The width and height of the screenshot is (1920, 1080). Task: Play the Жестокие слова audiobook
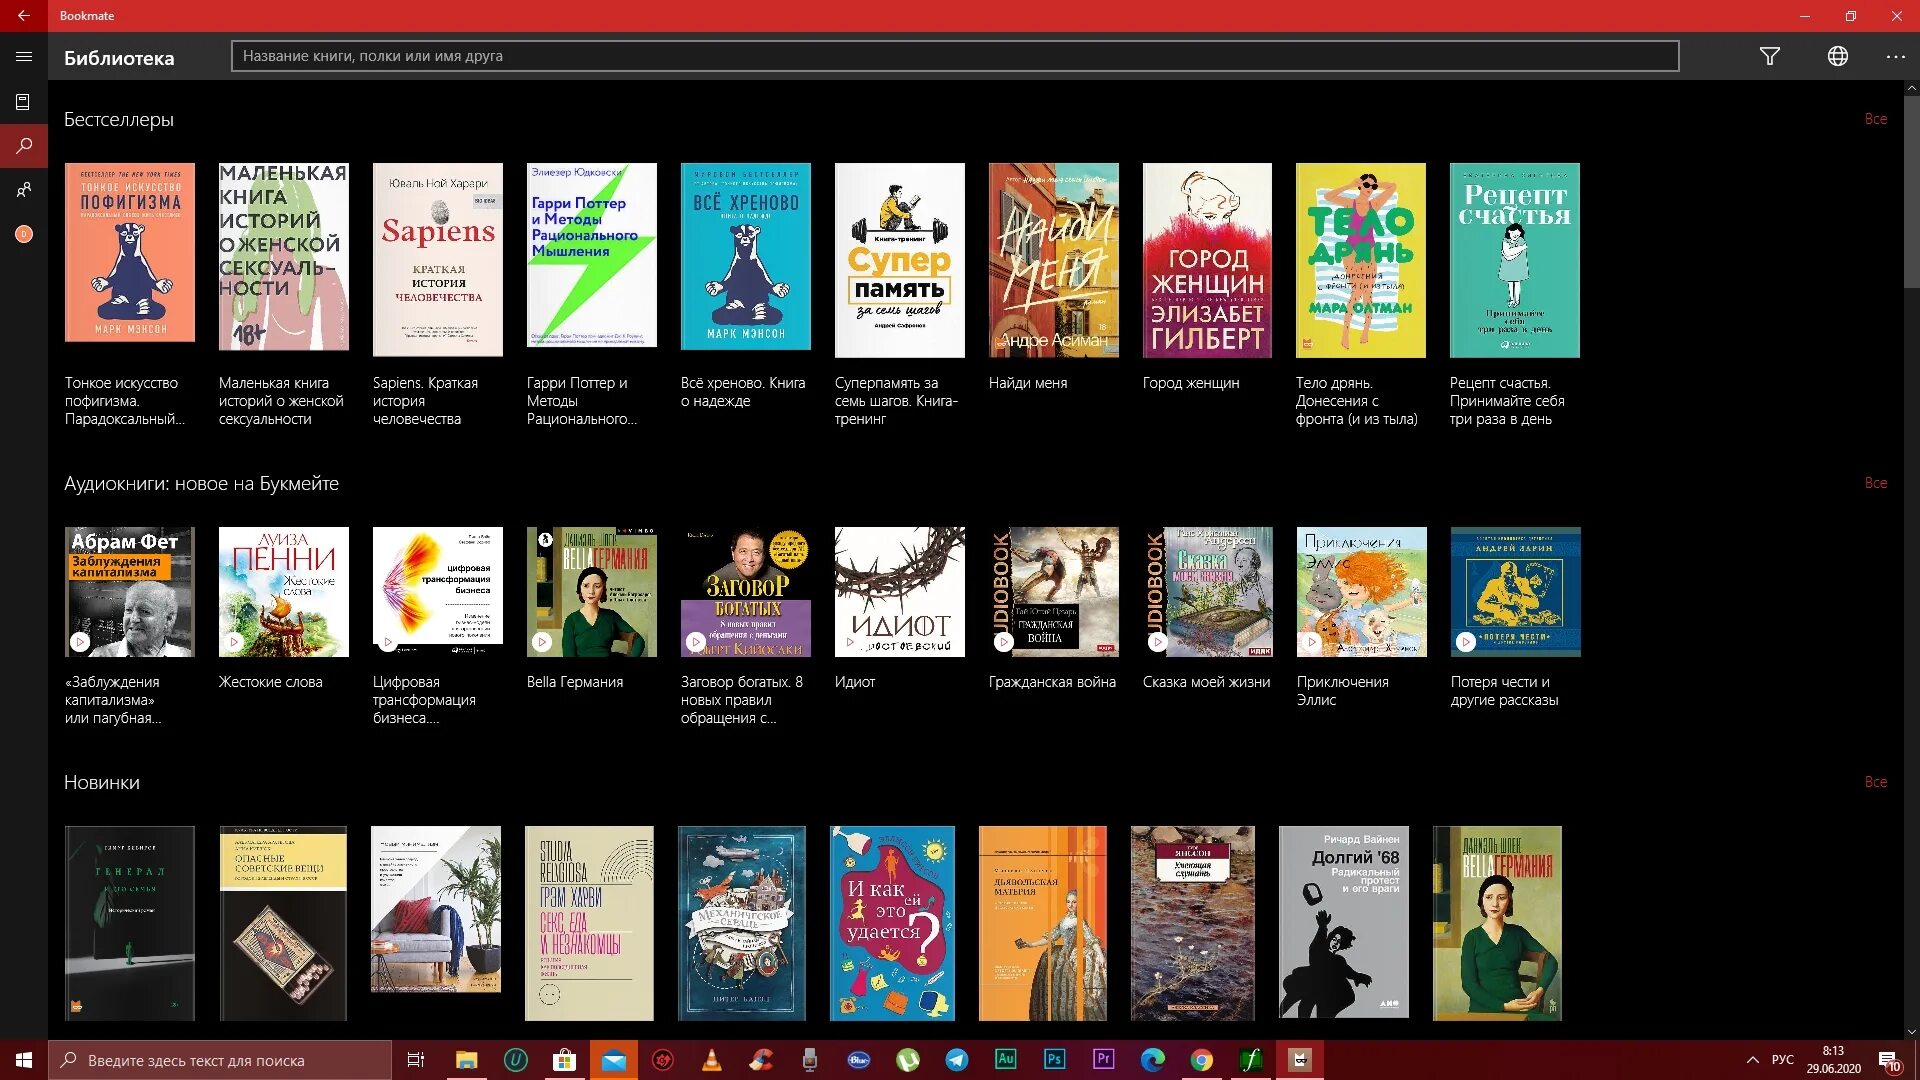234,642
